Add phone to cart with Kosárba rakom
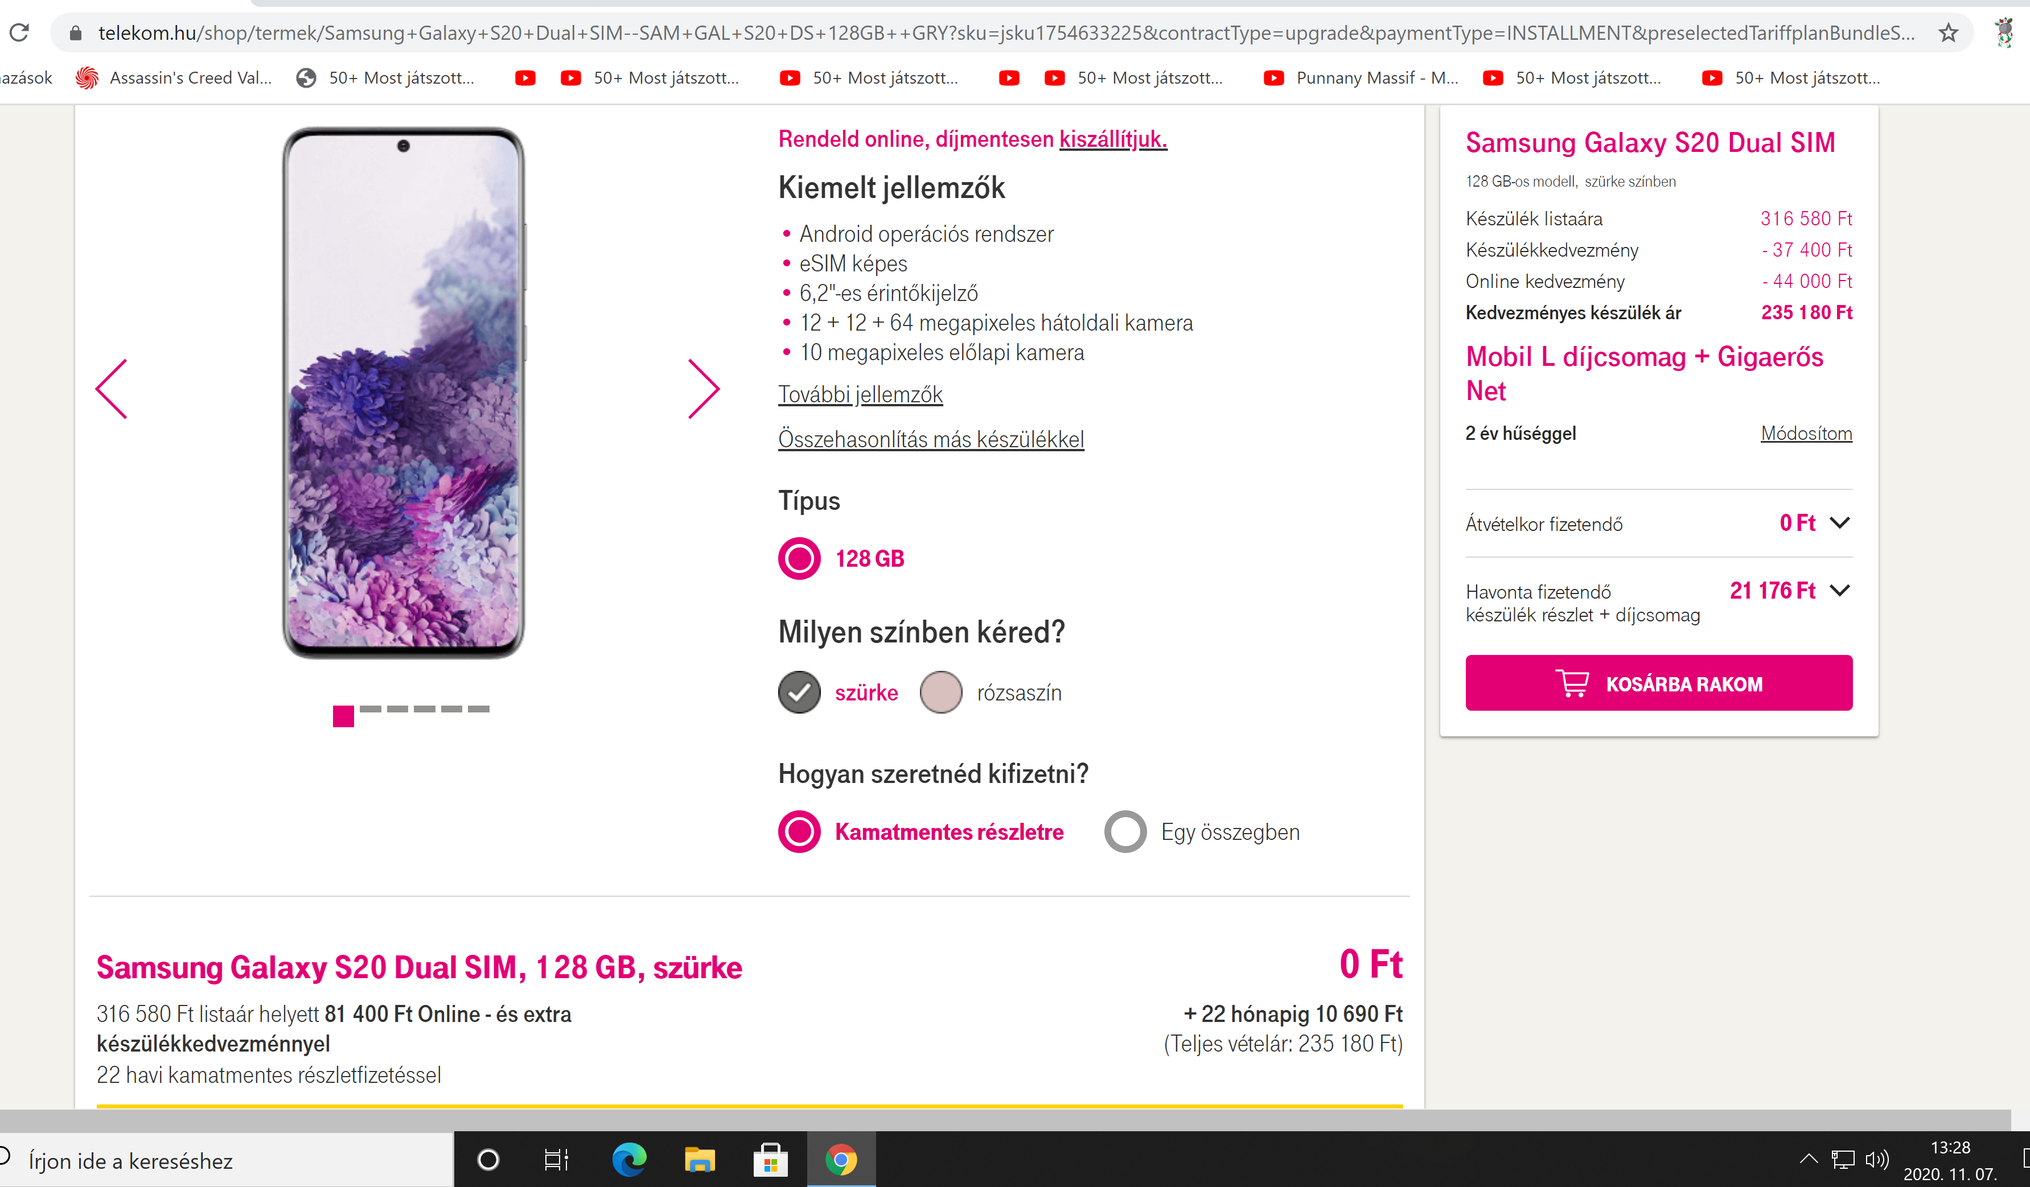 tap(1659, 683)
